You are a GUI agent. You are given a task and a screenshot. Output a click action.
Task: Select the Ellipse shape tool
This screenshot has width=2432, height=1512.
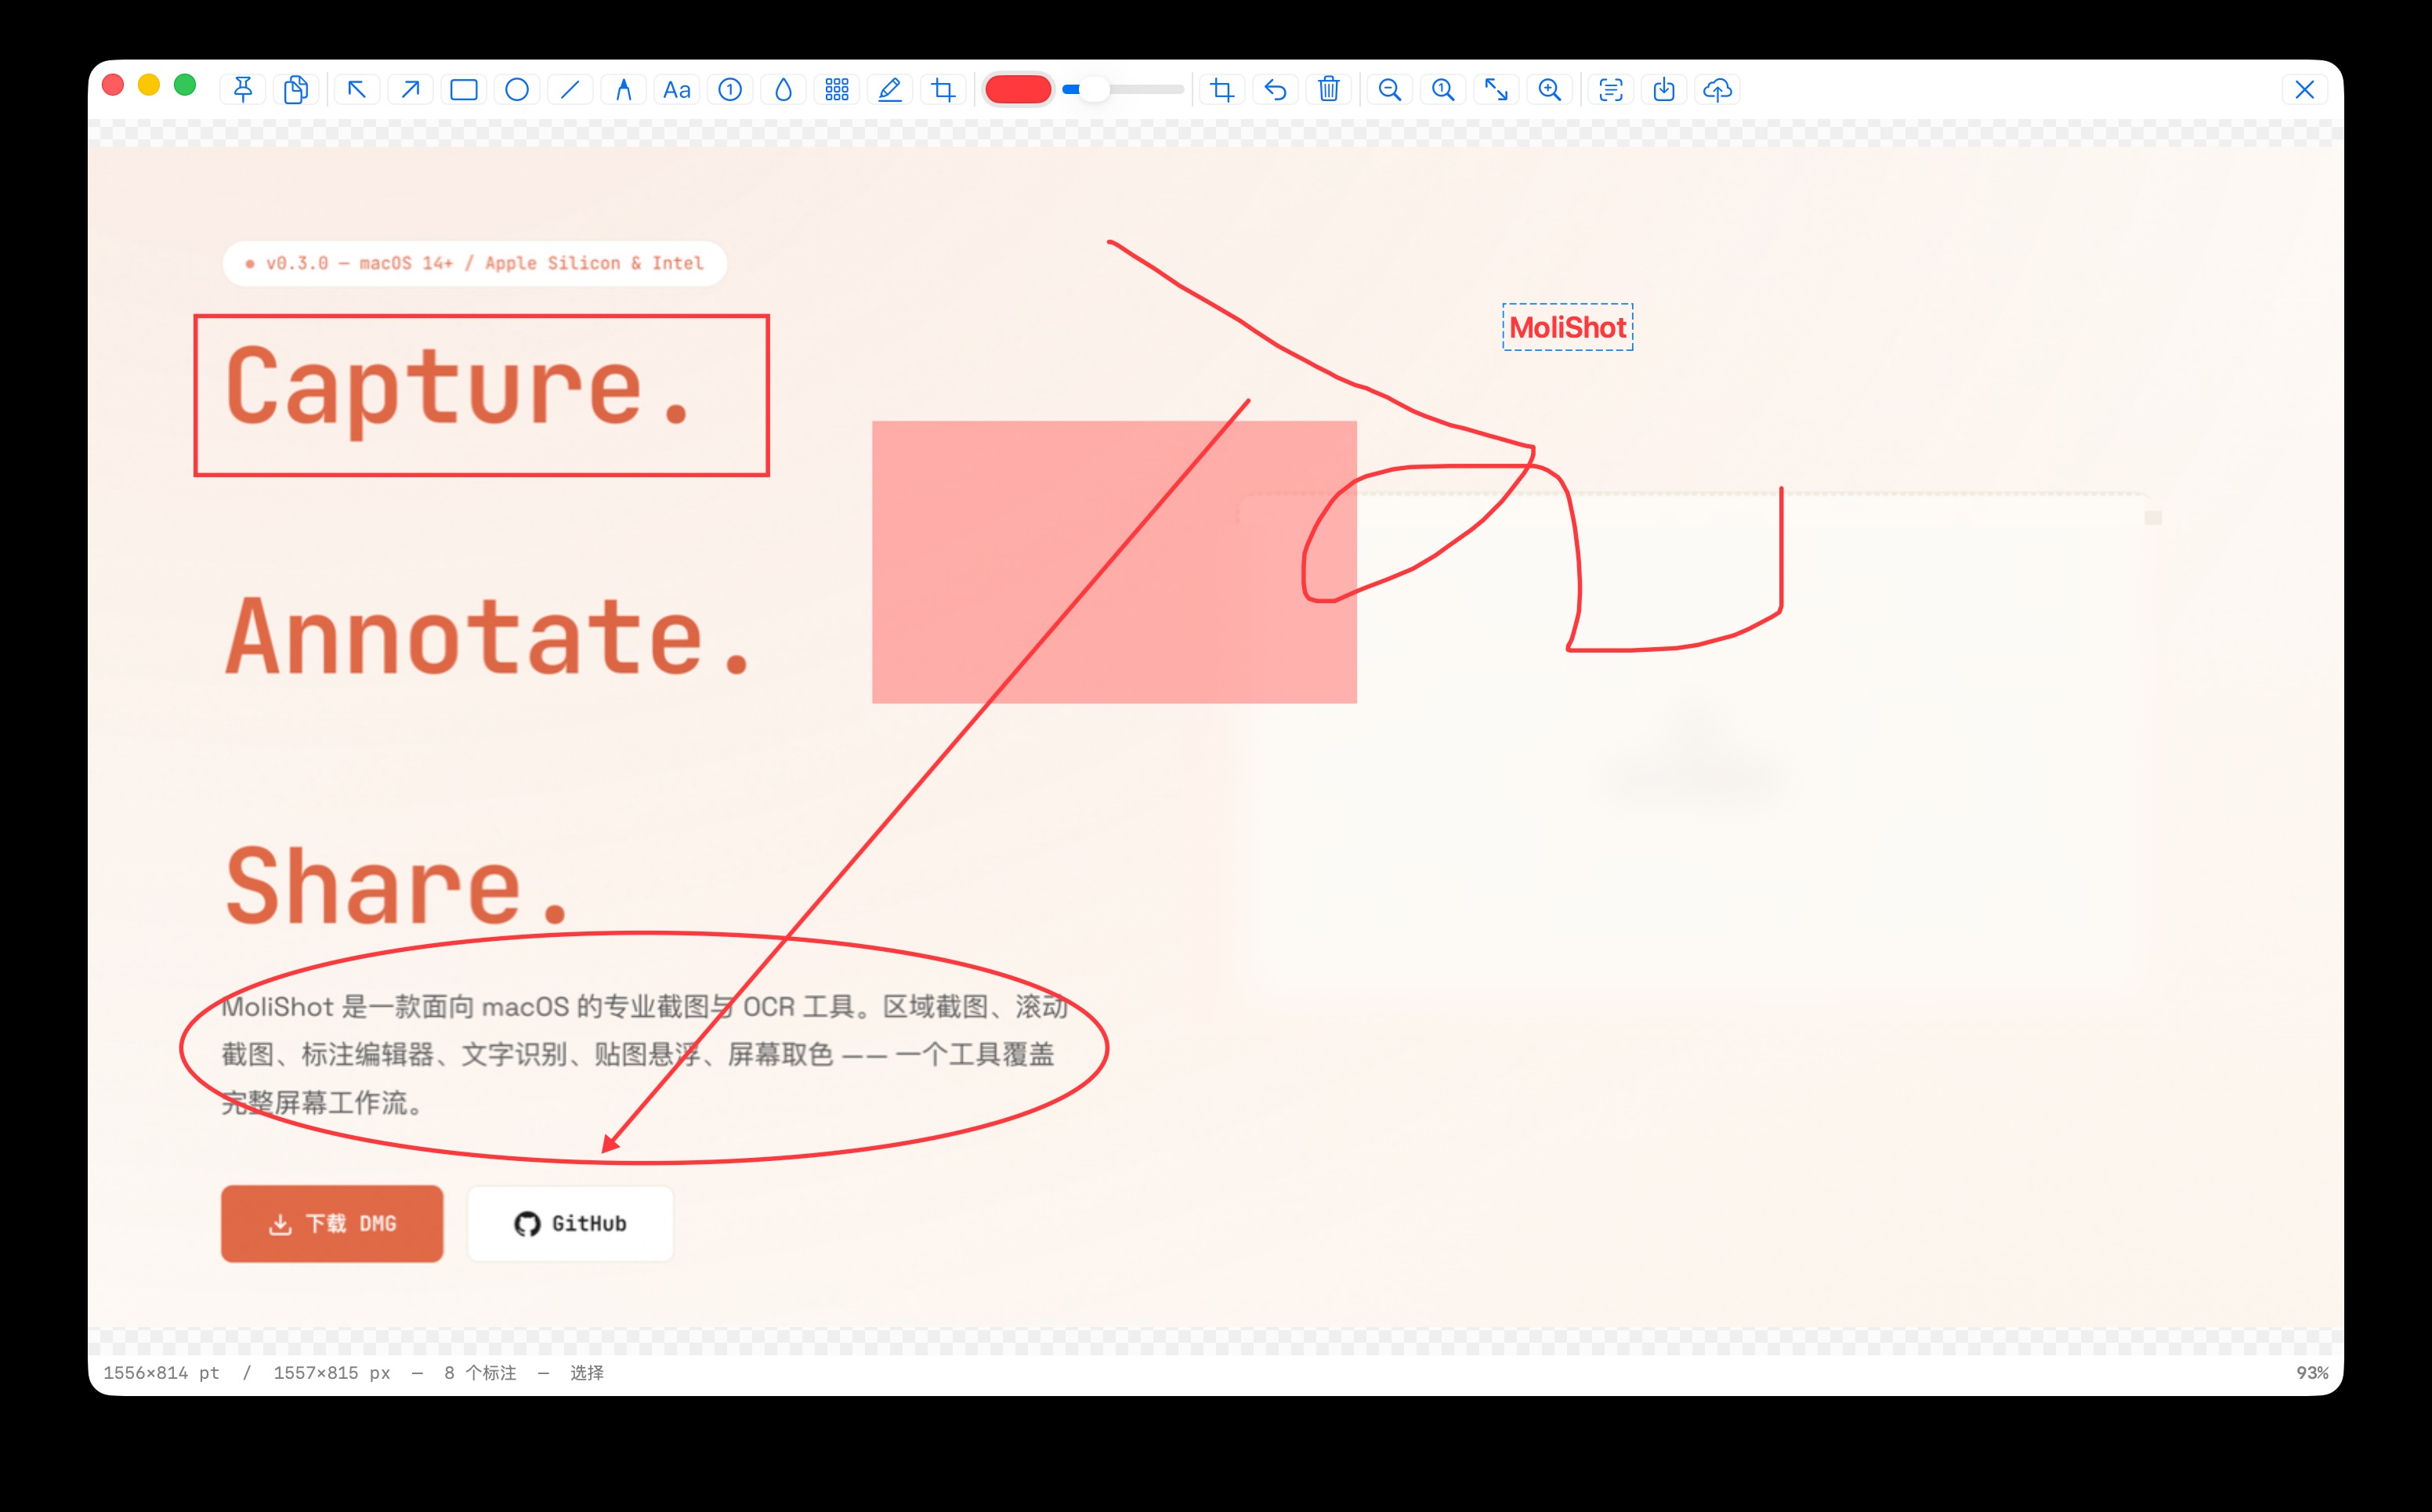coord(517,90)
